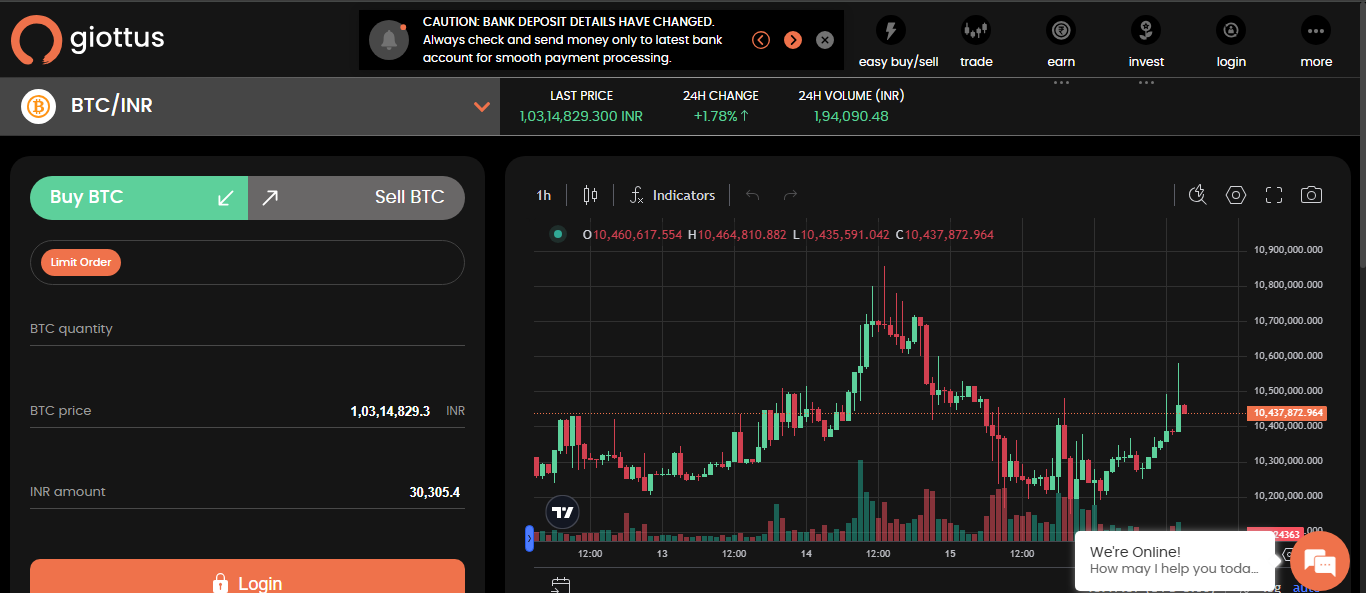Click the chart redo arrow
Viewport: 1366px width, 593px height.
click(790, 195)
